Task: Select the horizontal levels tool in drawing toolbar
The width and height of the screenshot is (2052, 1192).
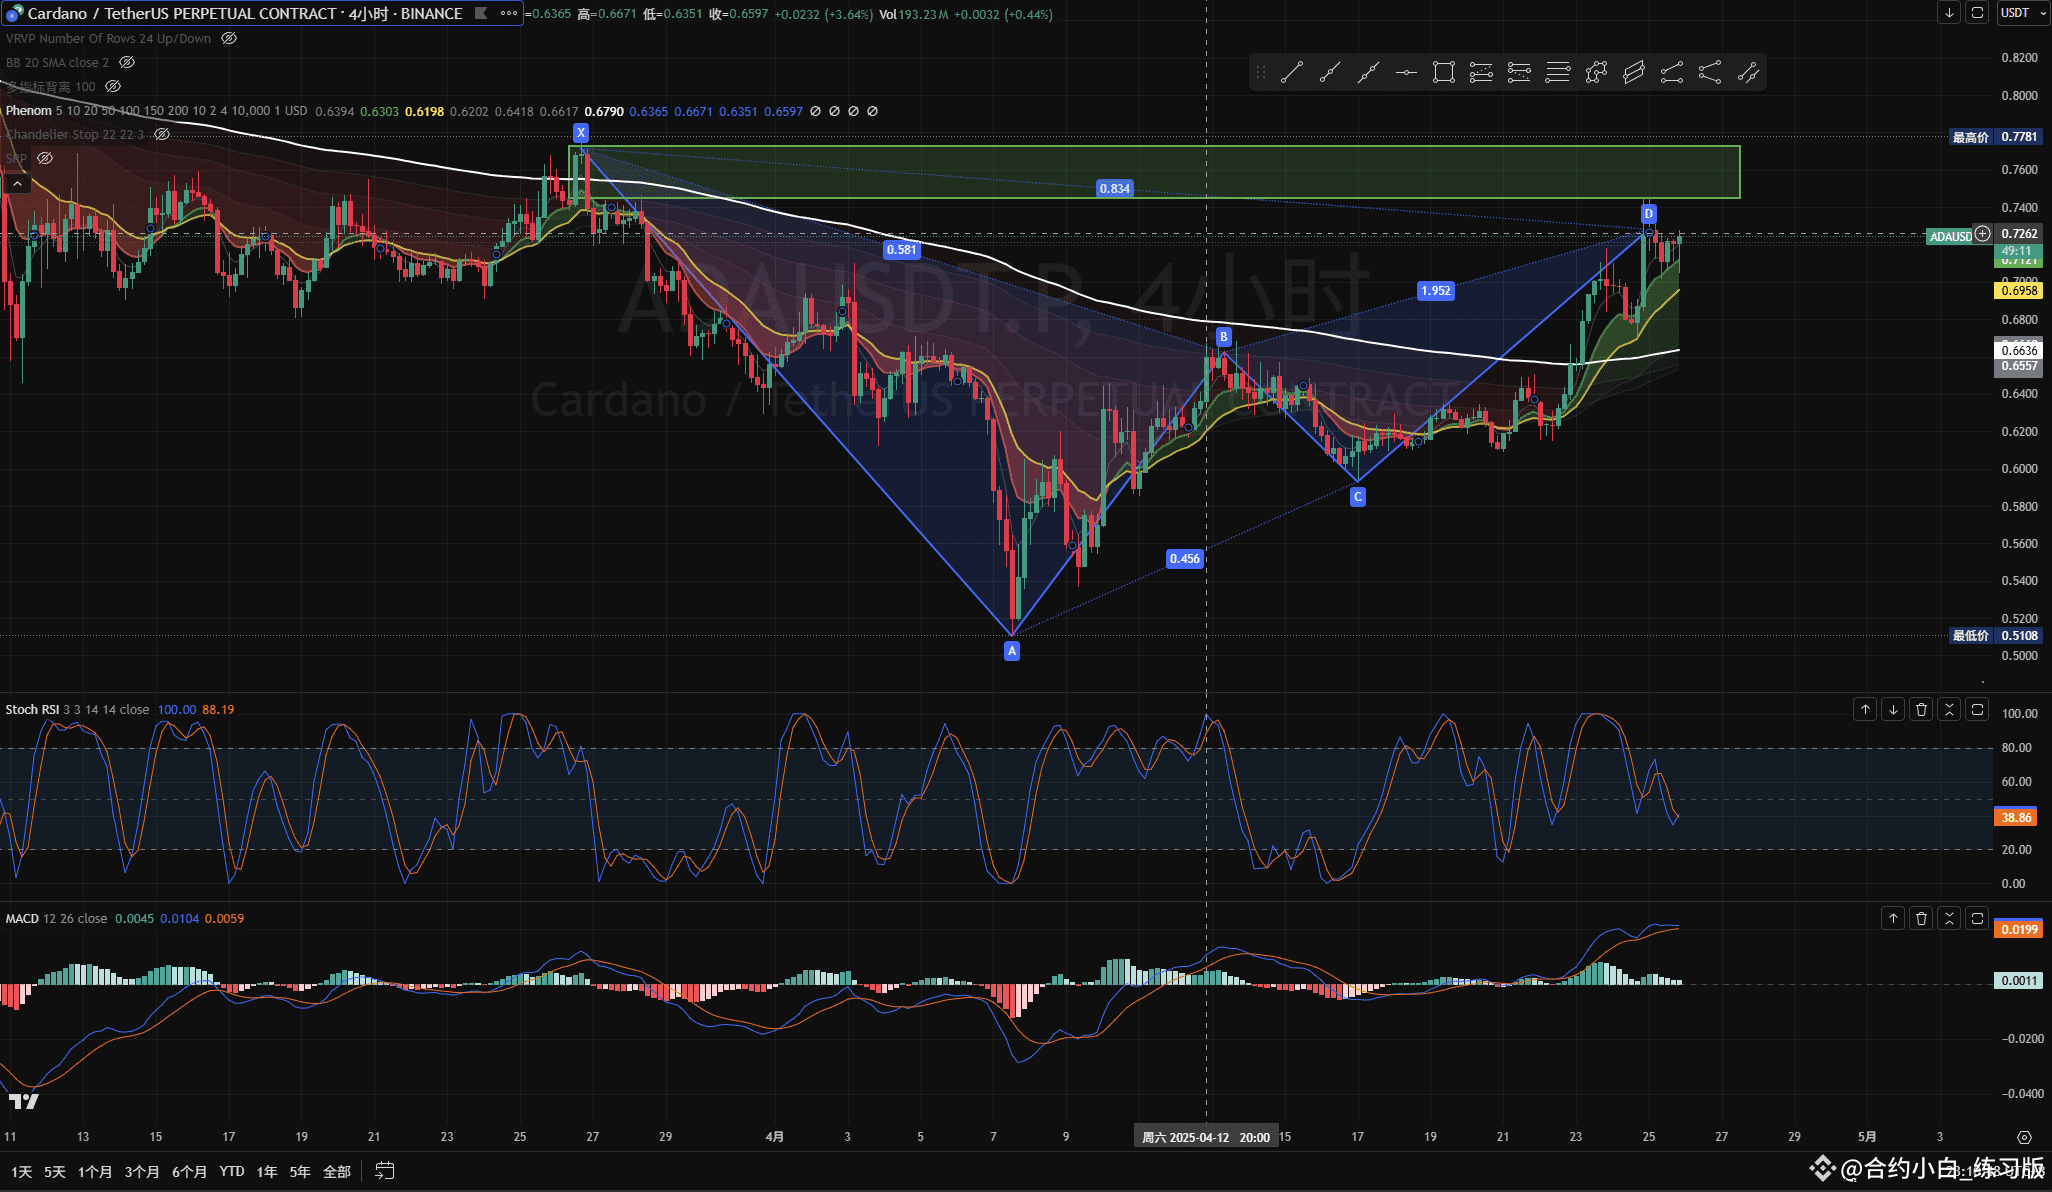Action: tap(1558, 72)
